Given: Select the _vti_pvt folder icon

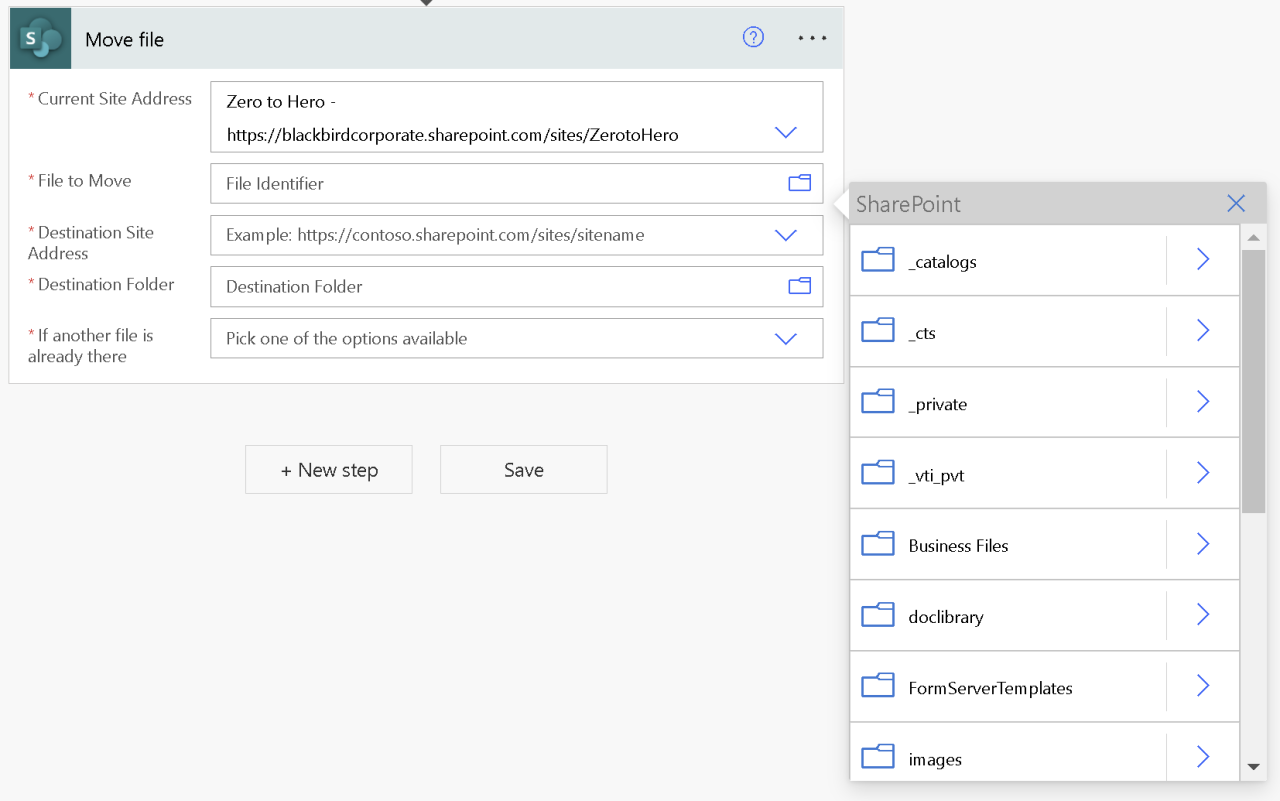Looking at the screenshot, I should (x=878, y=473).
